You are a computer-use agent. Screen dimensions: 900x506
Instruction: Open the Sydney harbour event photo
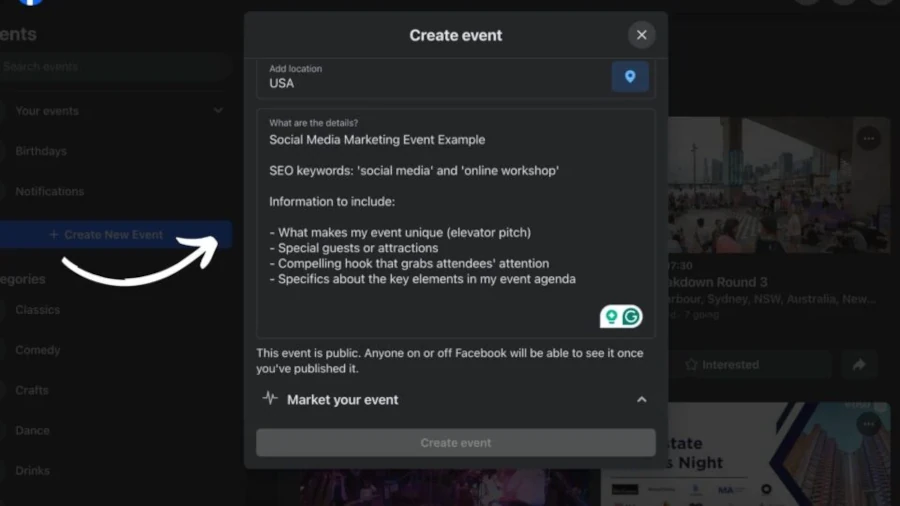779,185
